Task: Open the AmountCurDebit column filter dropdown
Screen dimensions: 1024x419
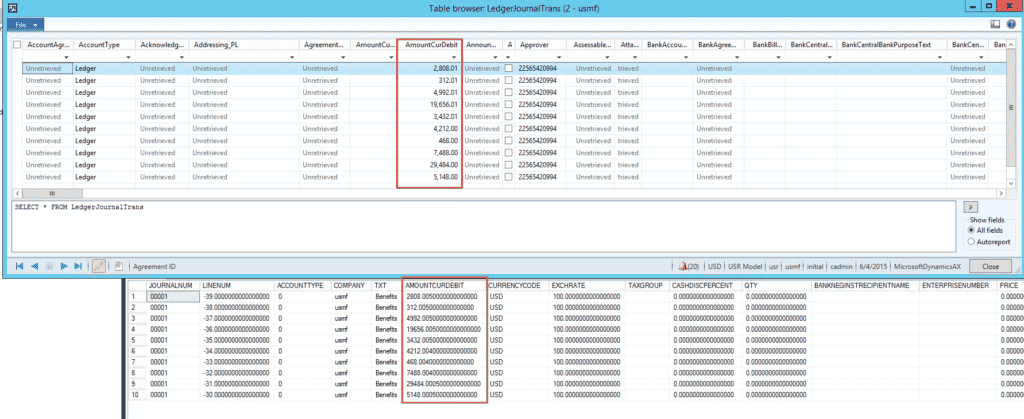Action: (455, 57)
